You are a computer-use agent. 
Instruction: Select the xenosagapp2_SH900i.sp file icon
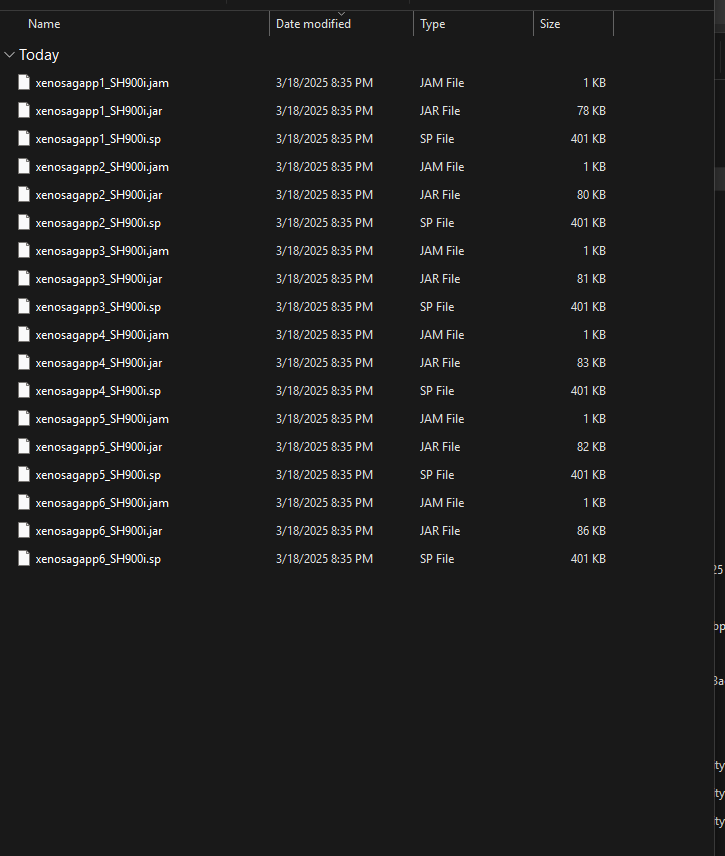[x=24, y=223]
